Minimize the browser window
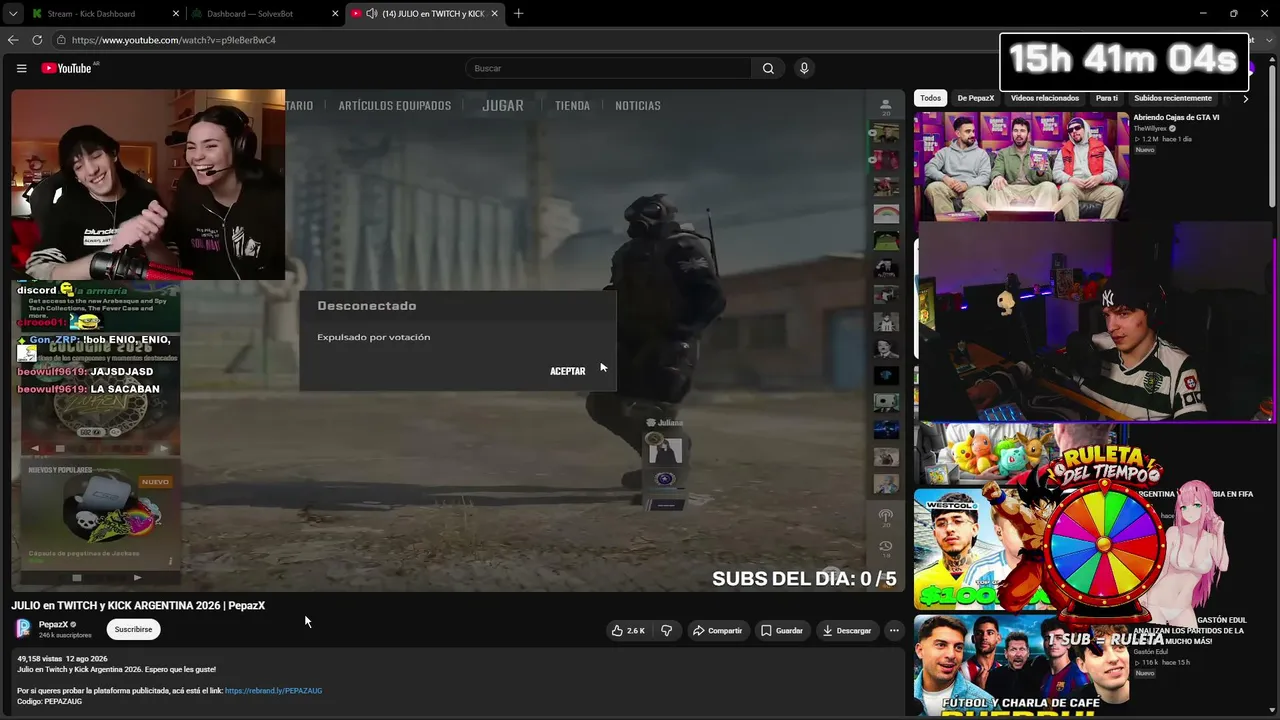The image size is (1280, 720). 1203,14
